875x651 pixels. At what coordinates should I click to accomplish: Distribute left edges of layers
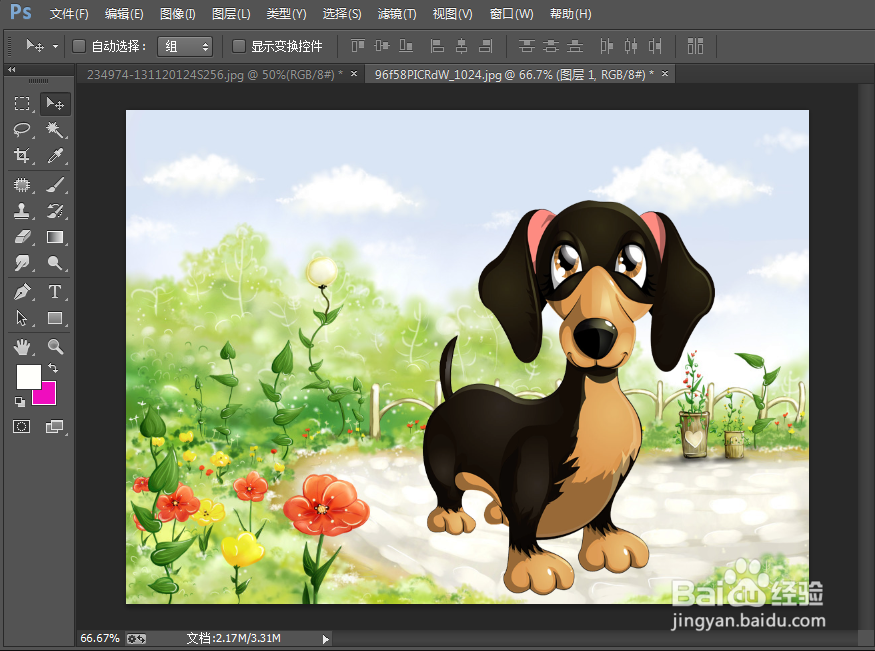[x=607, y=46]
